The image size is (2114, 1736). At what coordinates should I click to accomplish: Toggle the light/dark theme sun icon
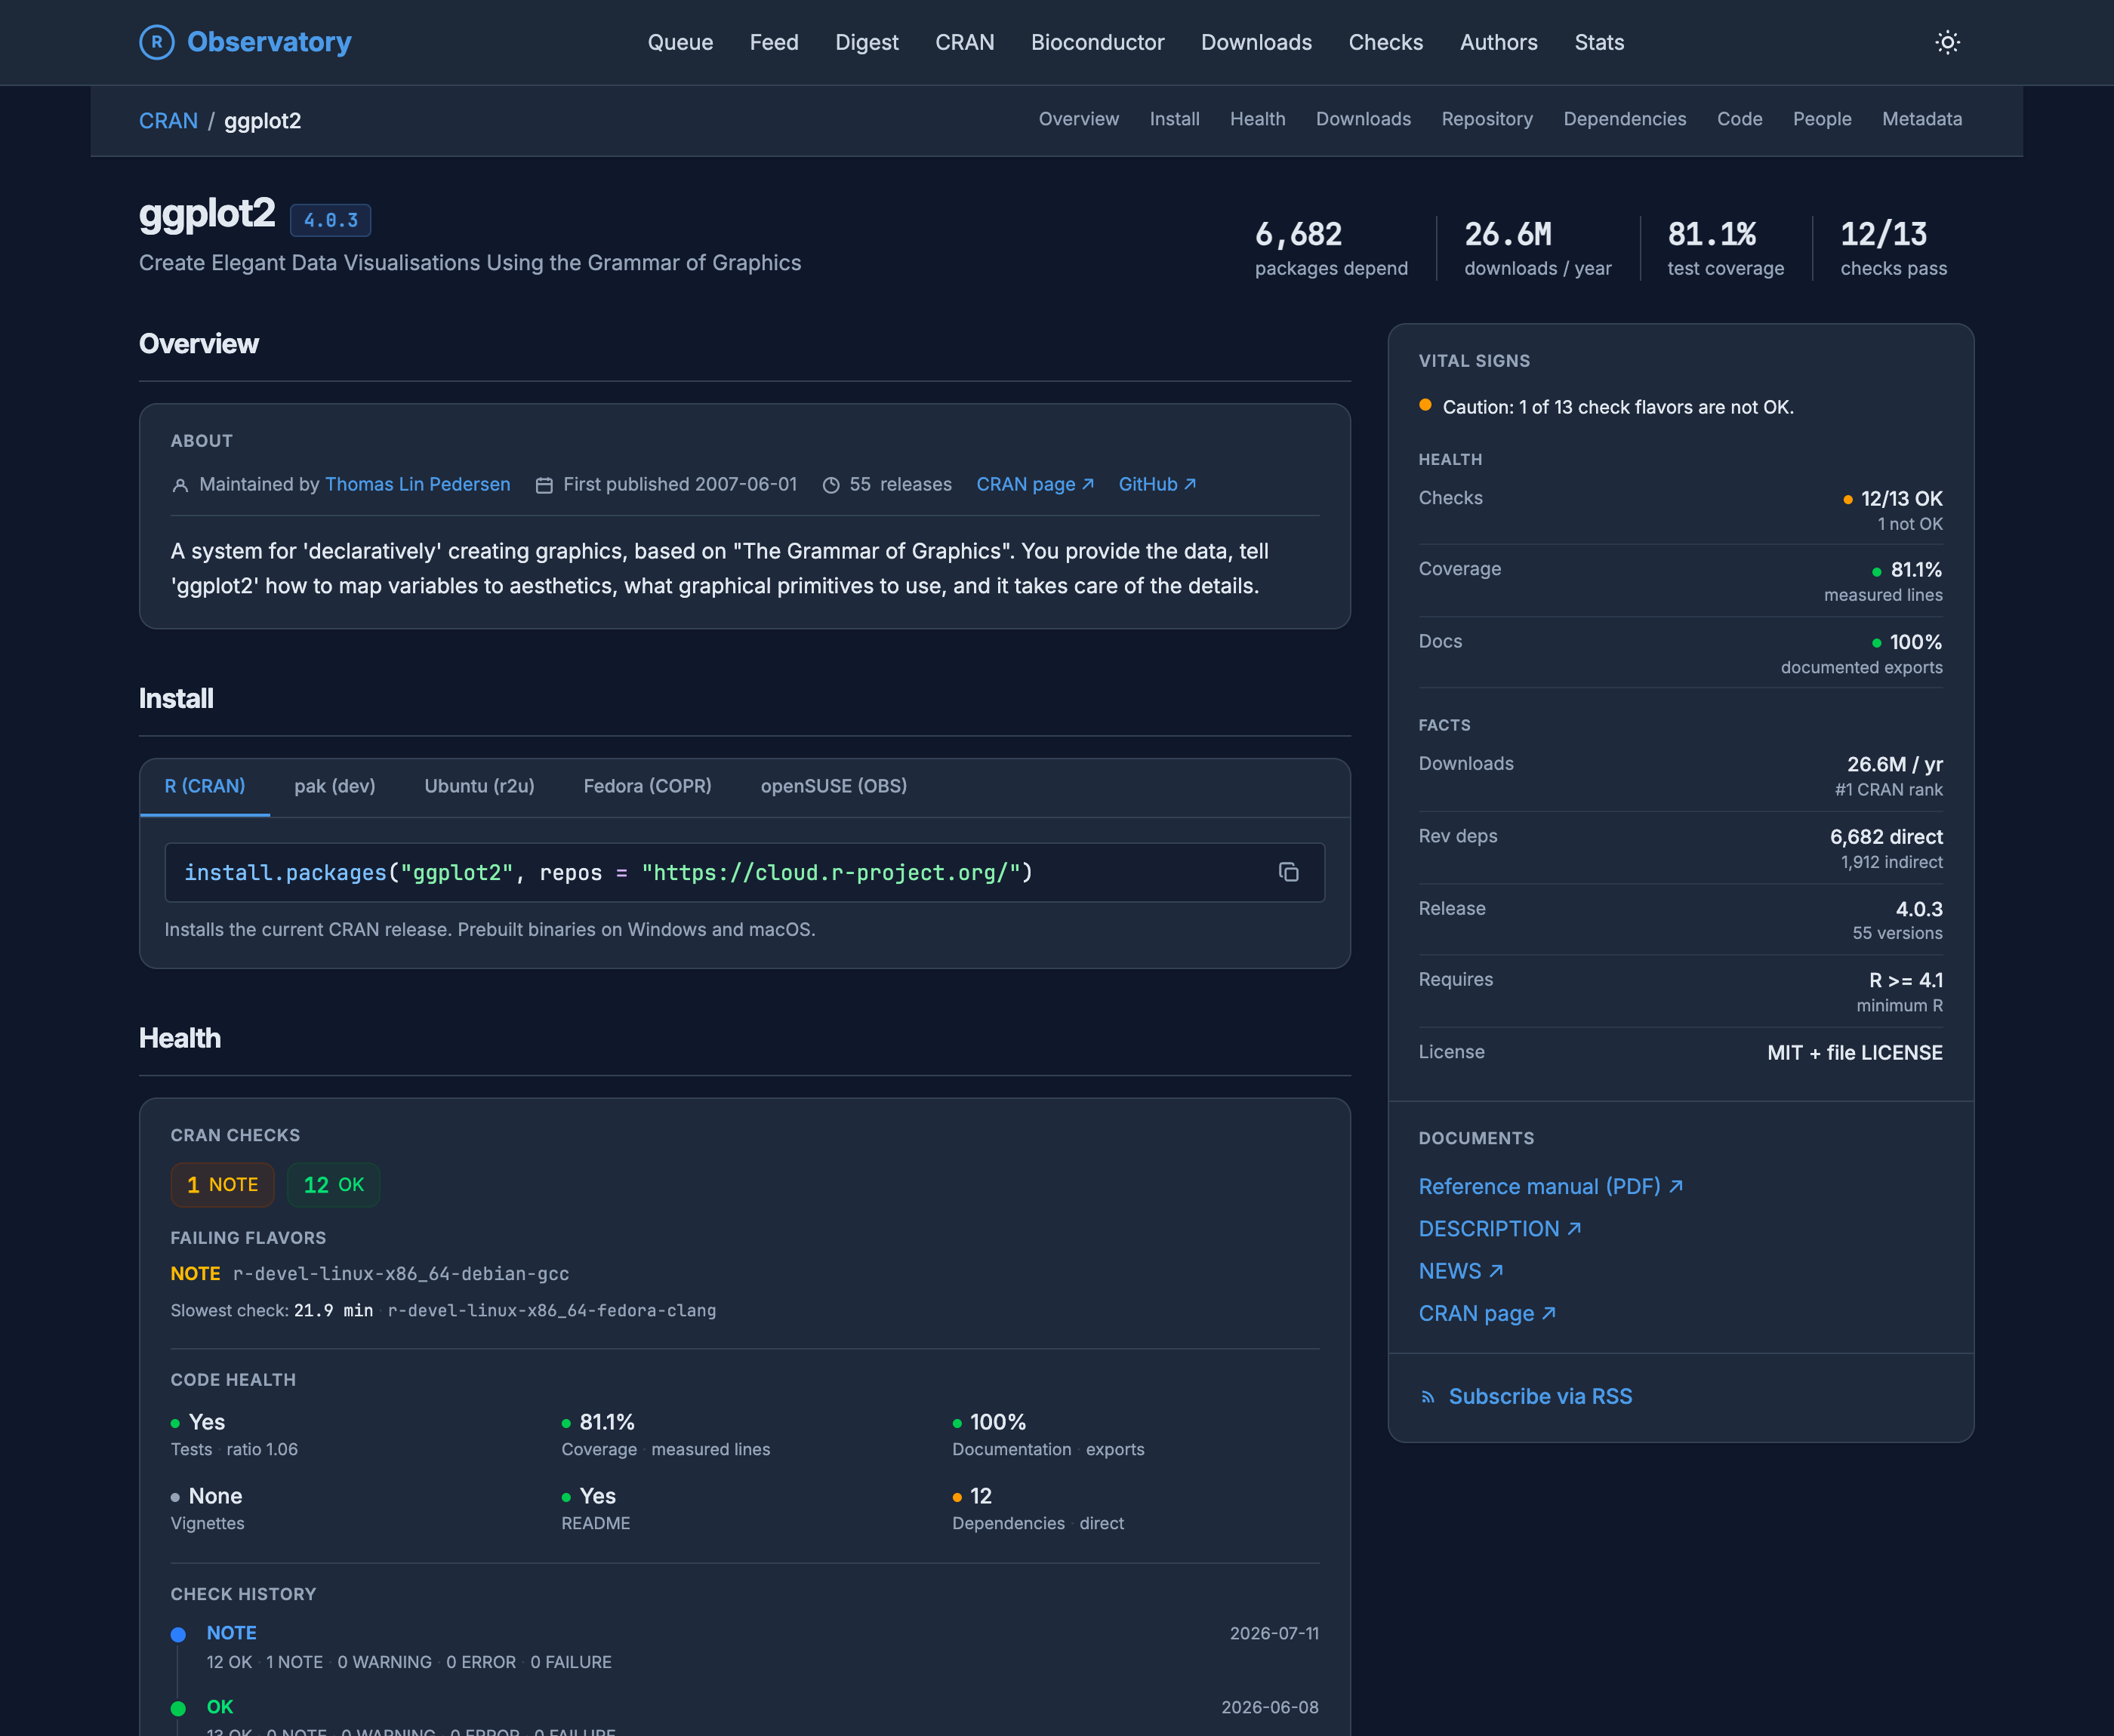coord(1947,42)
